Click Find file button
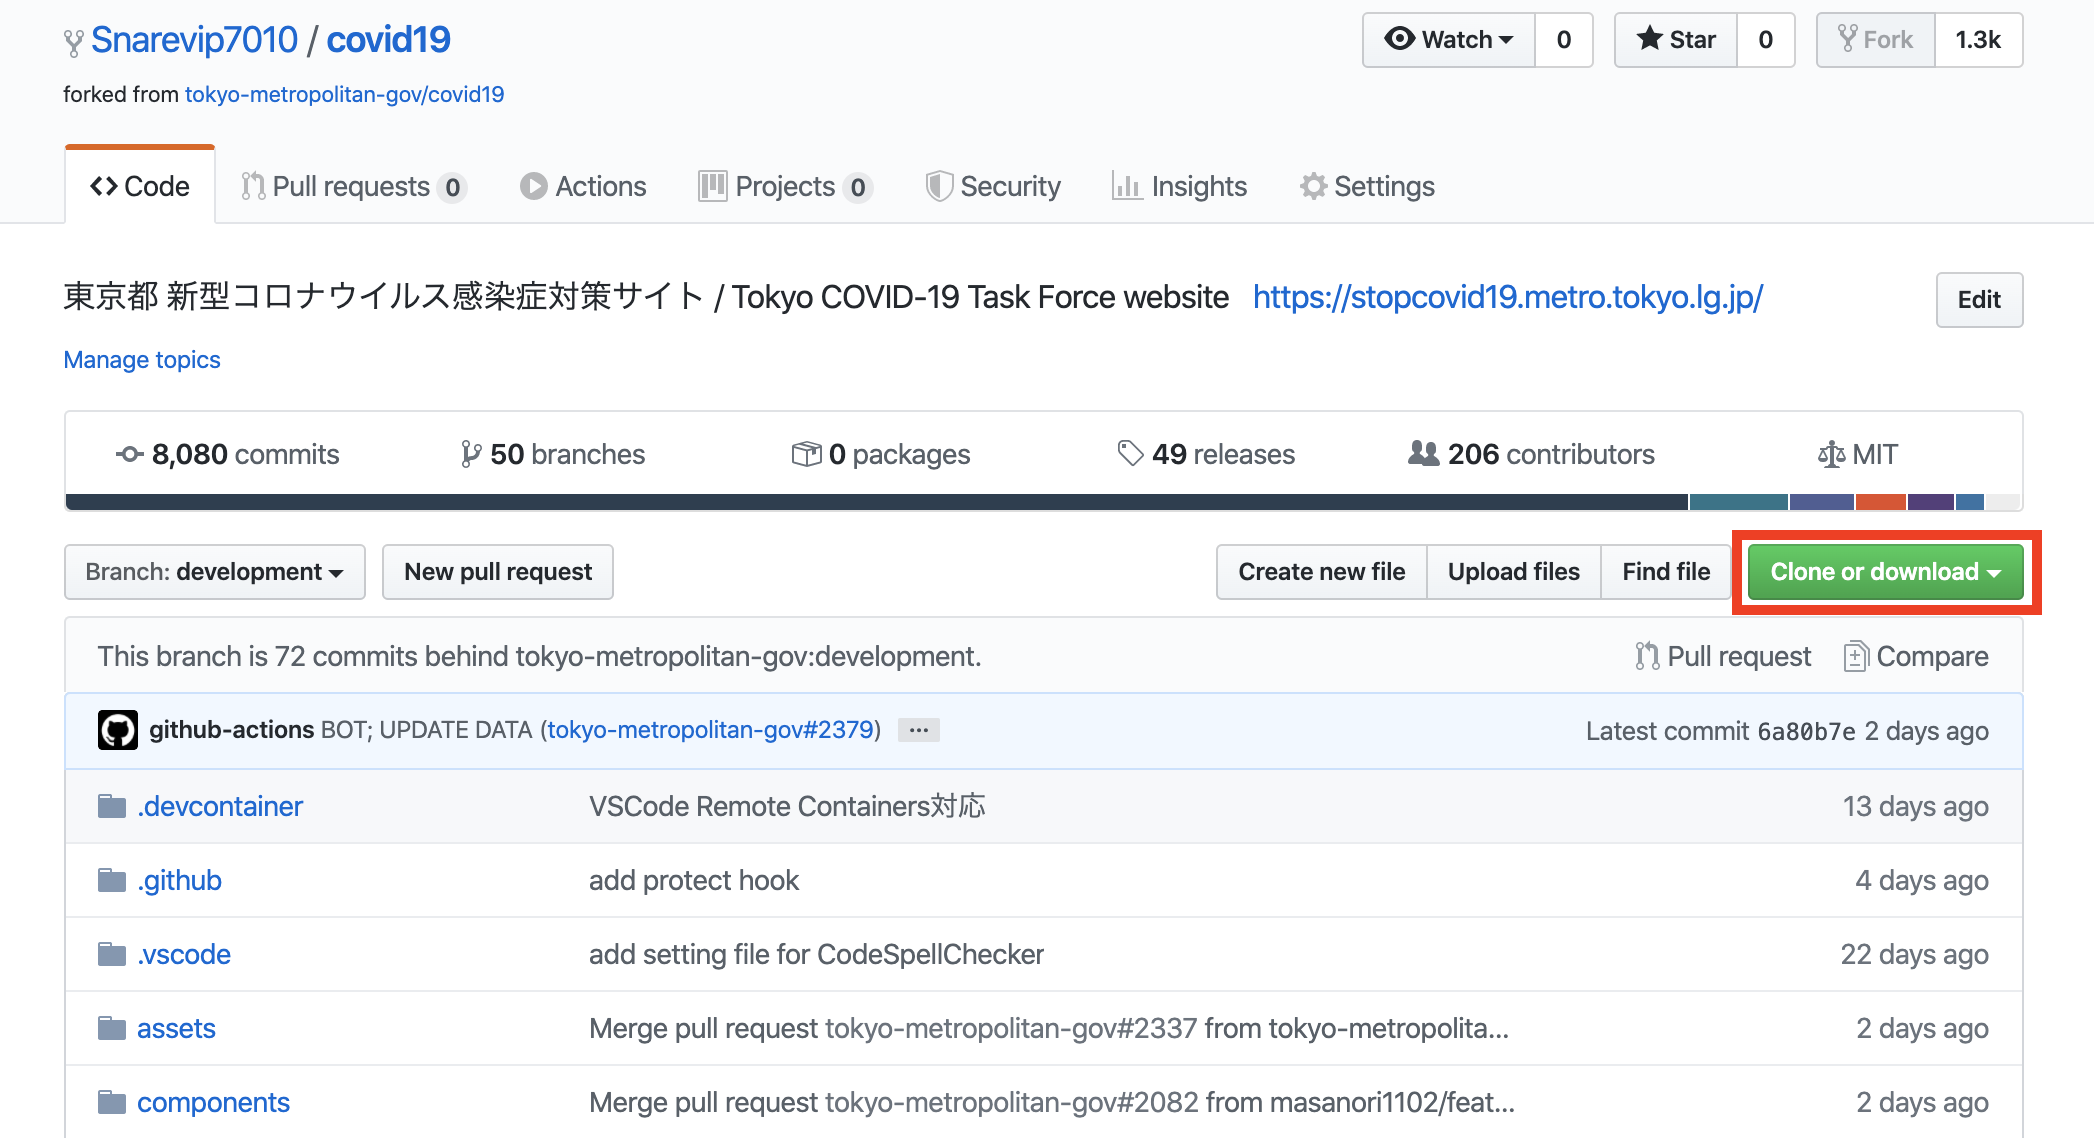This screenshot has width=2094, height=1138. click(1666, 572)
